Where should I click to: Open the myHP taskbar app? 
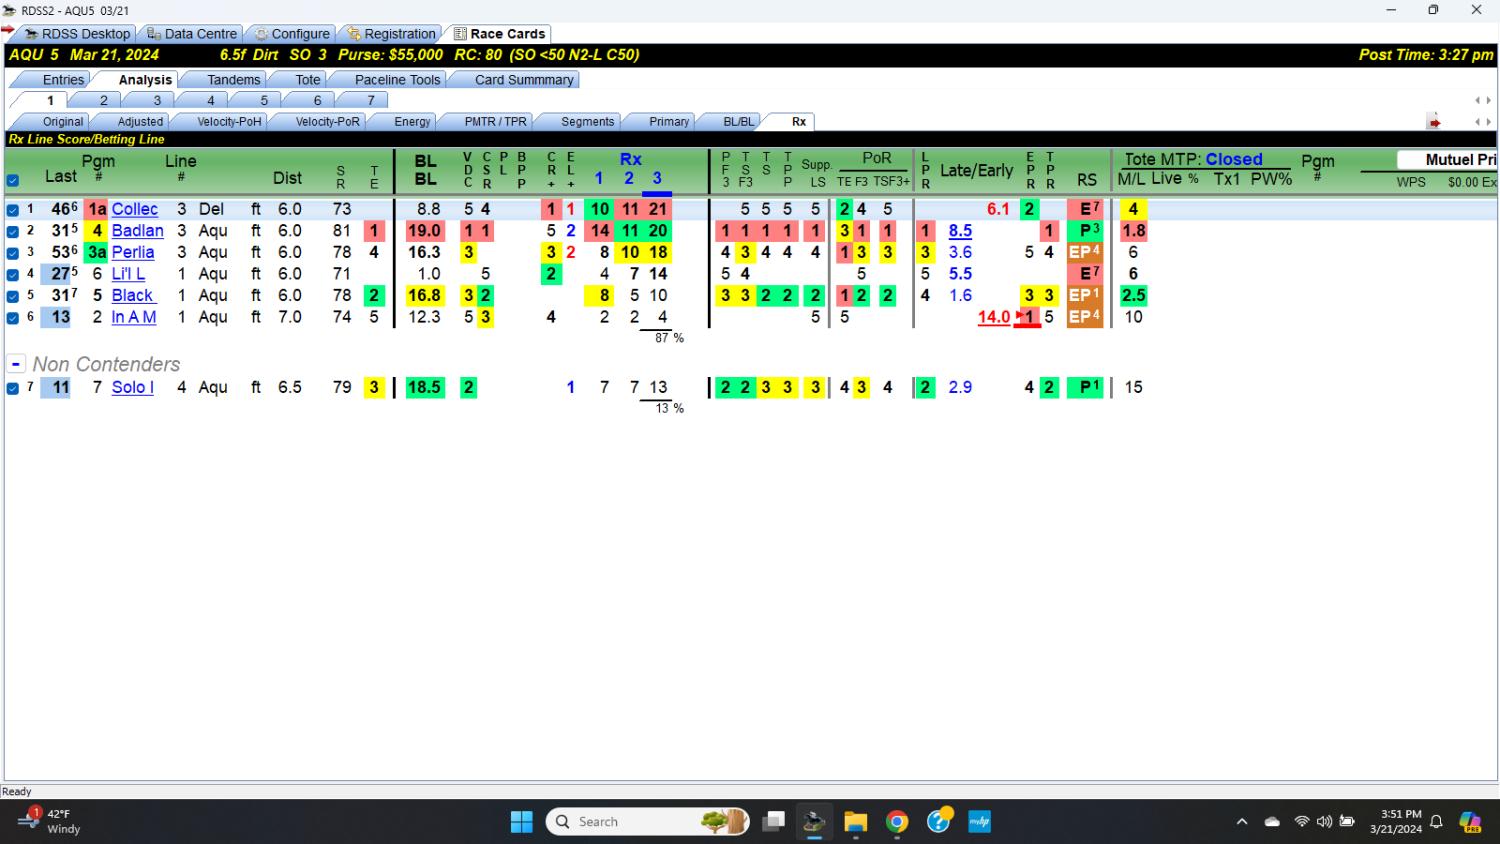[x=979, y=822]
